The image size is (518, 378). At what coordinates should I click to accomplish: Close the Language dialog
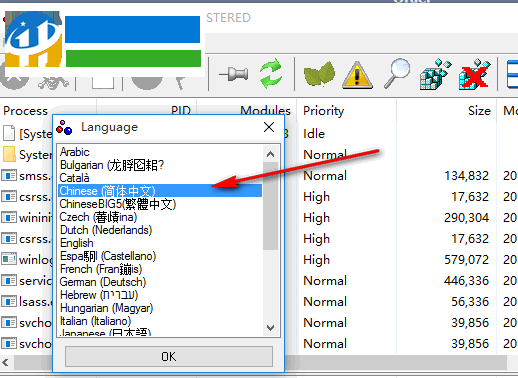269,127
